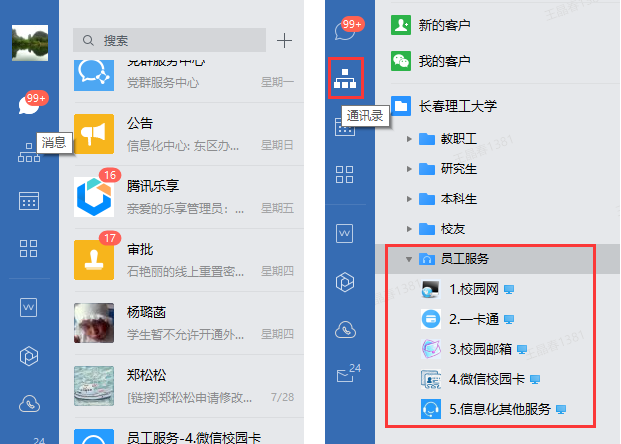Screen dimensions: 621x444
Task: Open cloud phone icon in right window sidebar
Action: [x=345, y=330]
